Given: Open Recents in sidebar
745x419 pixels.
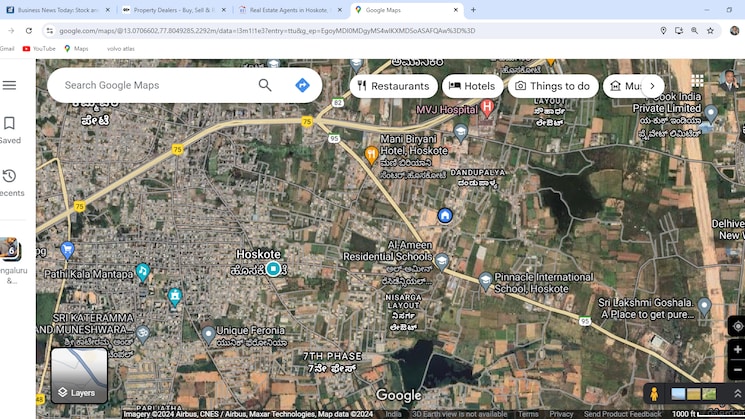Looking at the screenshot, I should tap(10, 183).
